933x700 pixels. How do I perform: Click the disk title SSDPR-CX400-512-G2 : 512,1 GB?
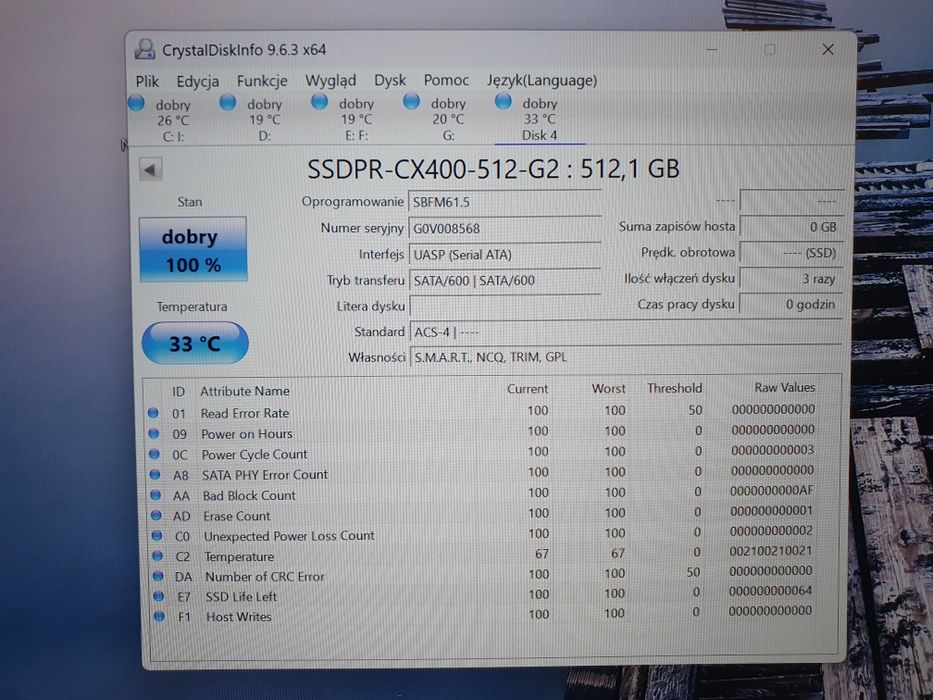click(493, 169)
